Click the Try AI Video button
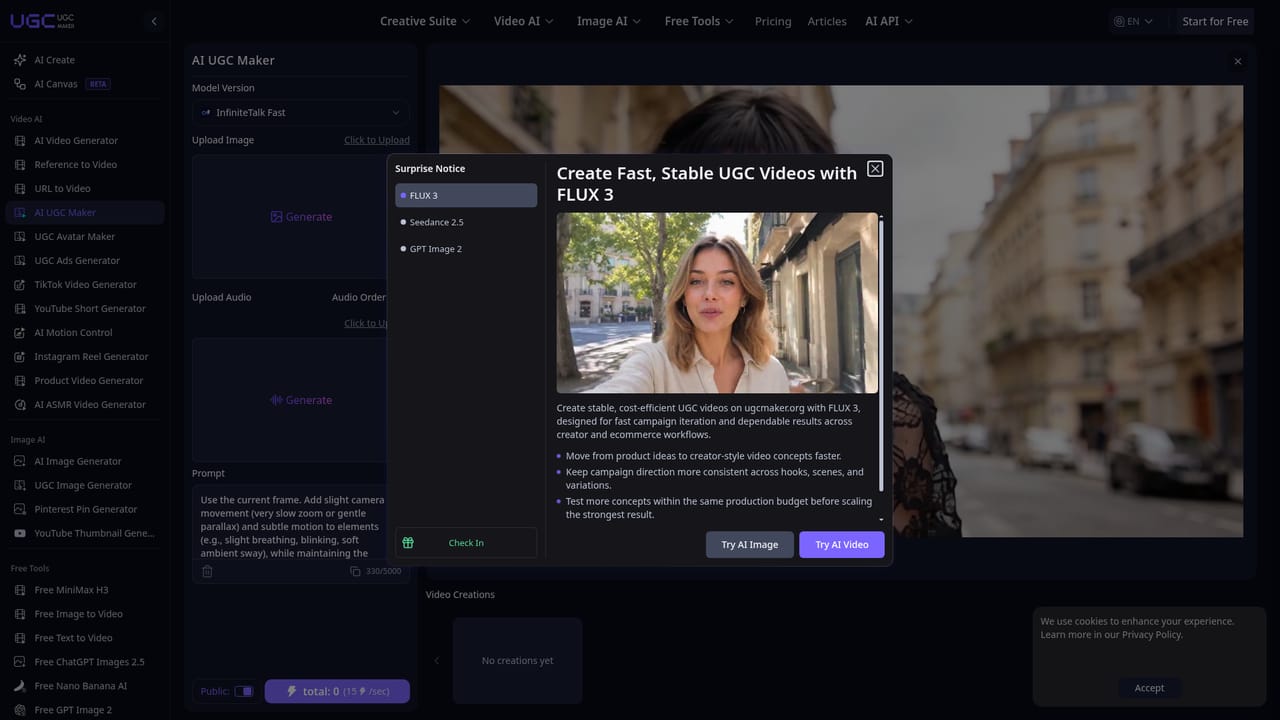This screenshot has height=720, width=1280. (842, 544)
